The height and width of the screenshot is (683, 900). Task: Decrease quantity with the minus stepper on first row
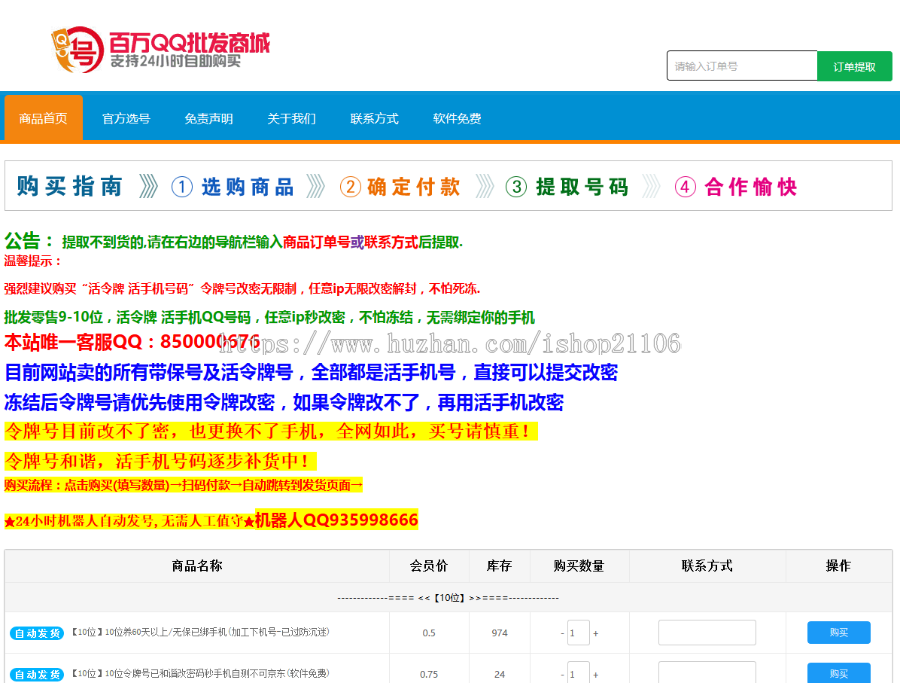point(560,632)
